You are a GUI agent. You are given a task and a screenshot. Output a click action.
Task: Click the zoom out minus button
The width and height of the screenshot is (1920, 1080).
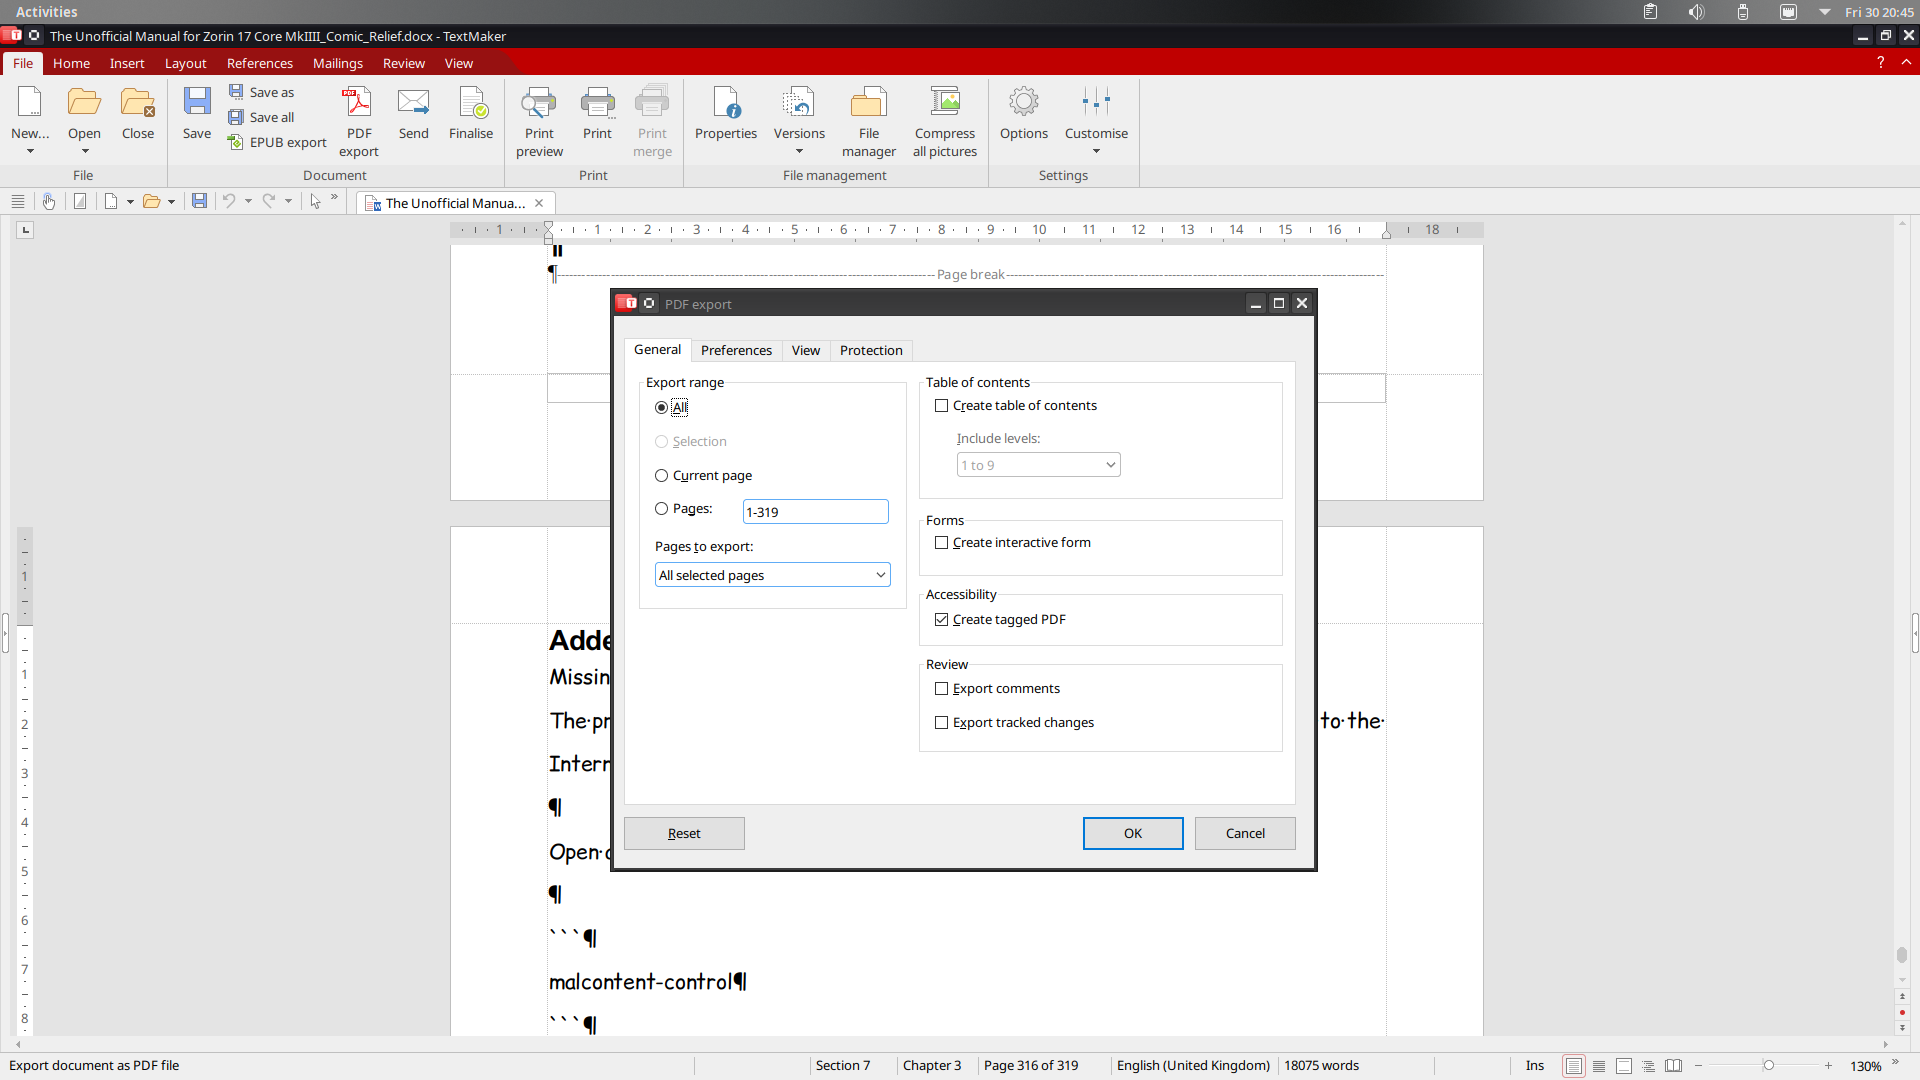[1700, 1066]
